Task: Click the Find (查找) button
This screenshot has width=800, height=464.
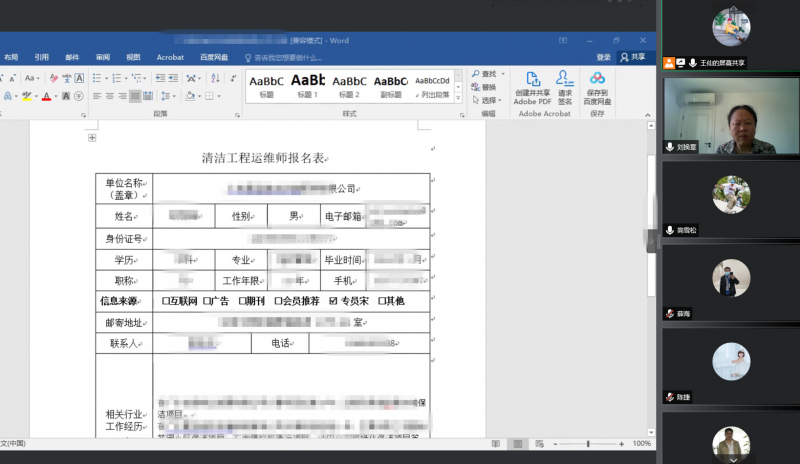Action: click(x=484, y=74)
